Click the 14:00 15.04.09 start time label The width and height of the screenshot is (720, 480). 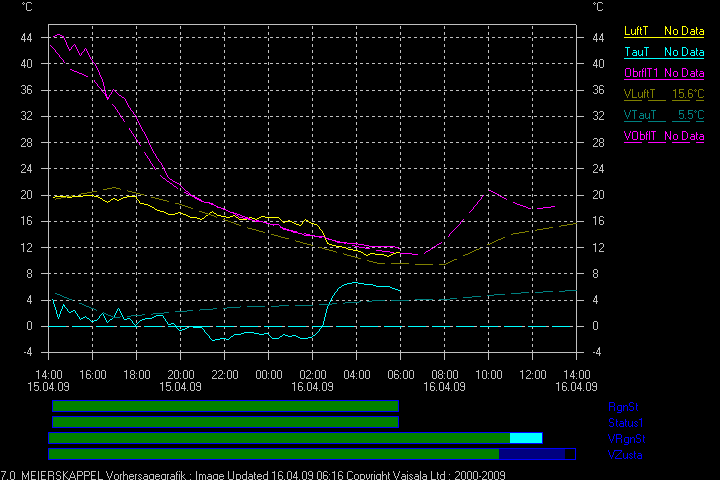click(x=48, y=381)
